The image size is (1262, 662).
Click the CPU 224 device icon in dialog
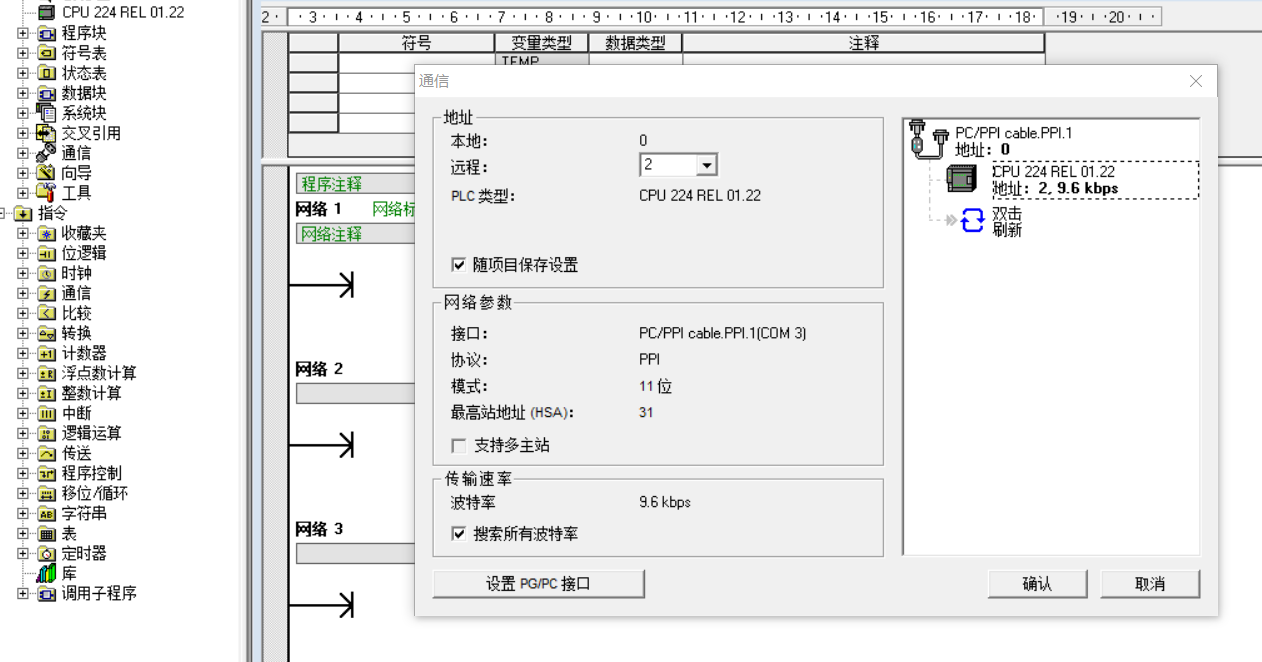[961, 179]
